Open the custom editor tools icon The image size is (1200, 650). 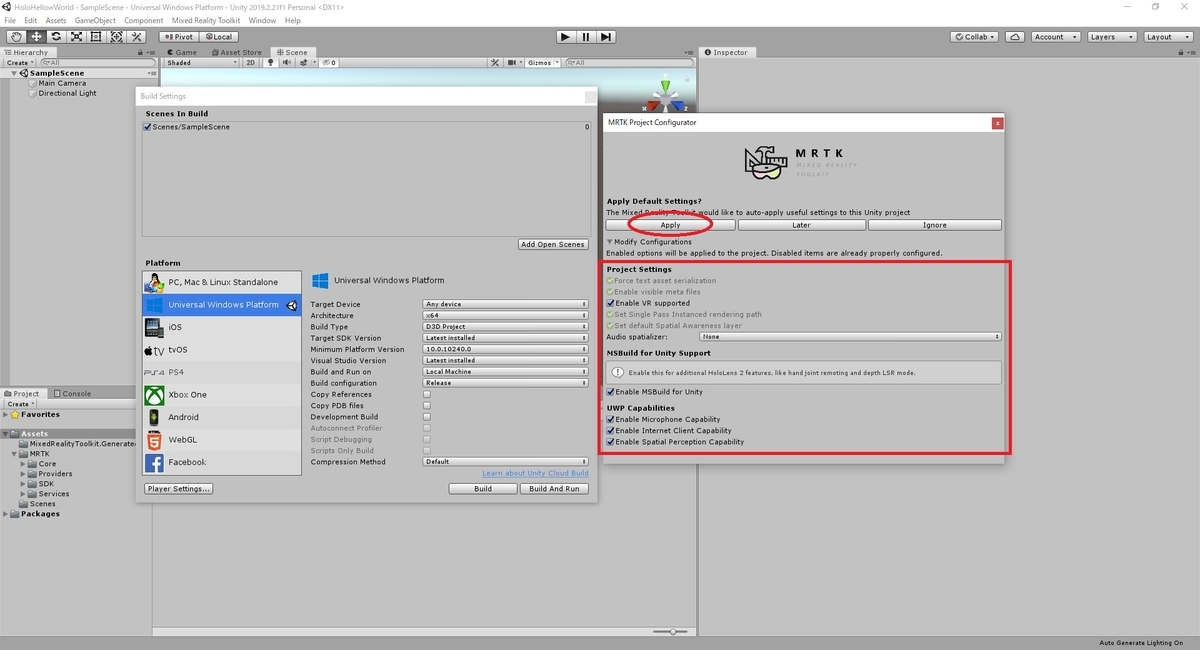pyautogui.click(x=137, y=37)
